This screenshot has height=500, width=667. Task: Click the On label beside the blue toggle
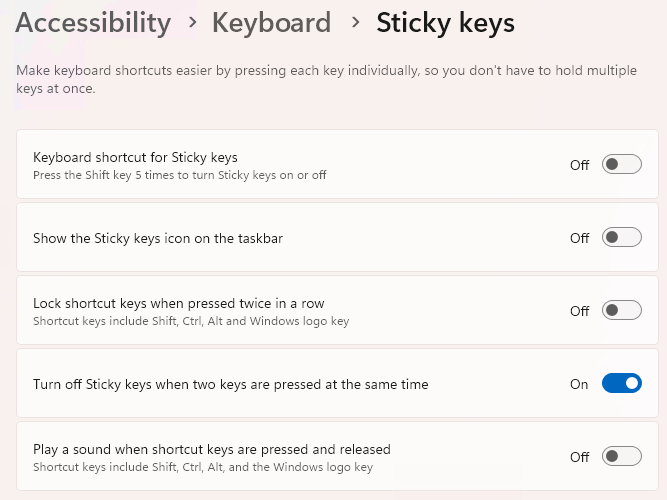click(579, 384)
